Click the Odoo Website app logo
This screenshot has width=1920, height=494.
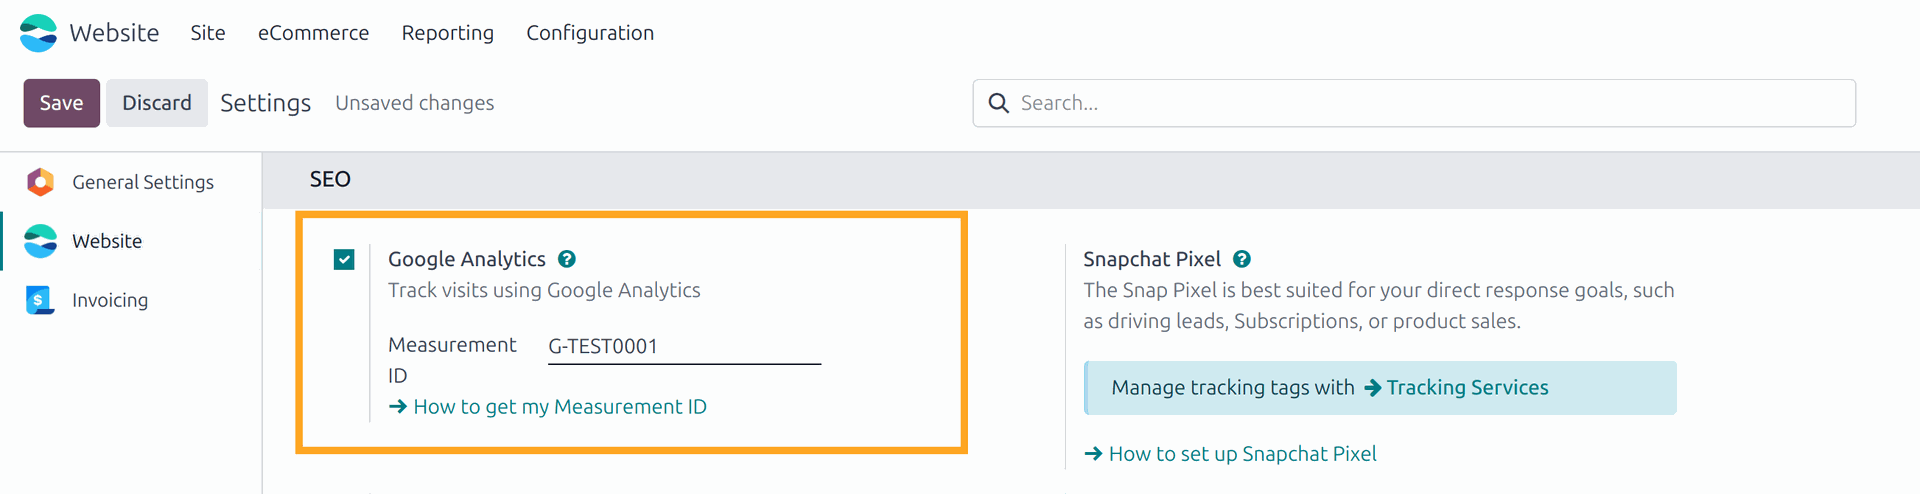(x=39, y=33)
